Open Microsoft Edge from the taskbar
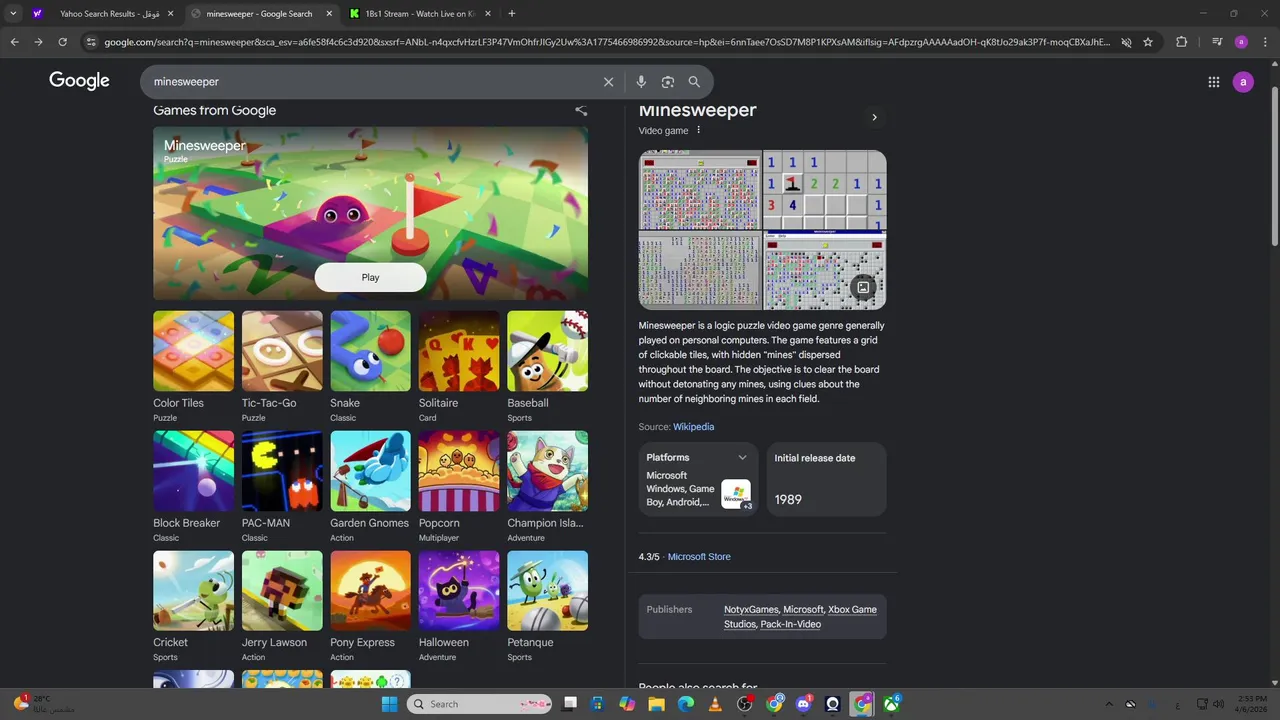Screen dimensions: 1280x720 click(686, 704)
